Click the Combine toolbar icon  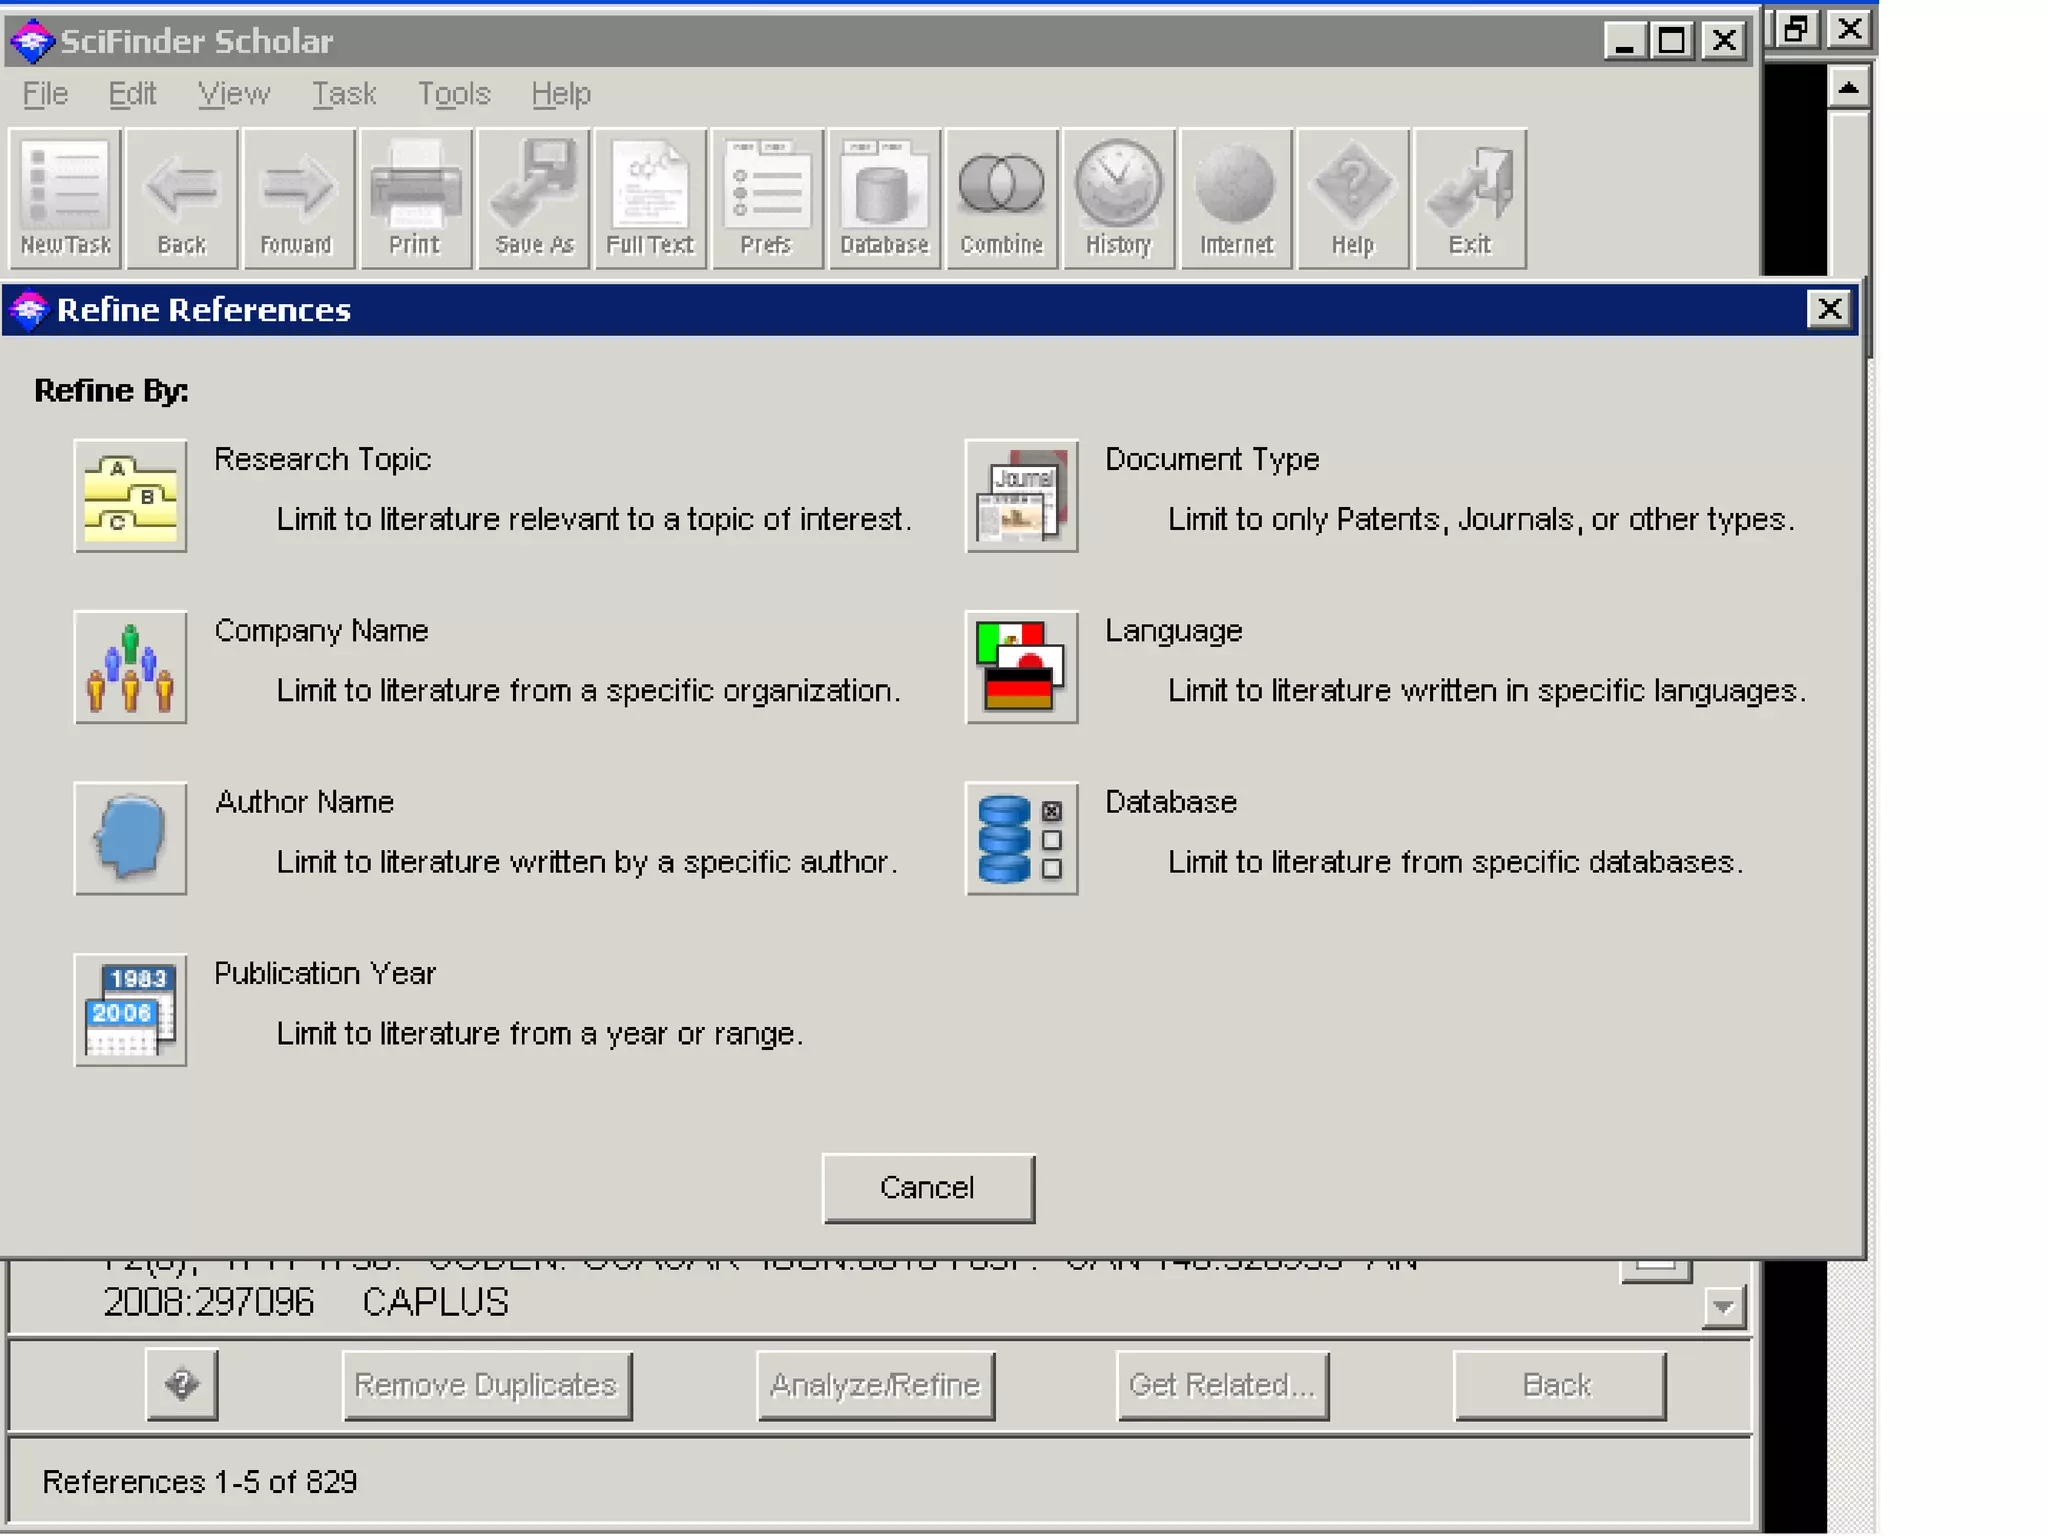1001,199
